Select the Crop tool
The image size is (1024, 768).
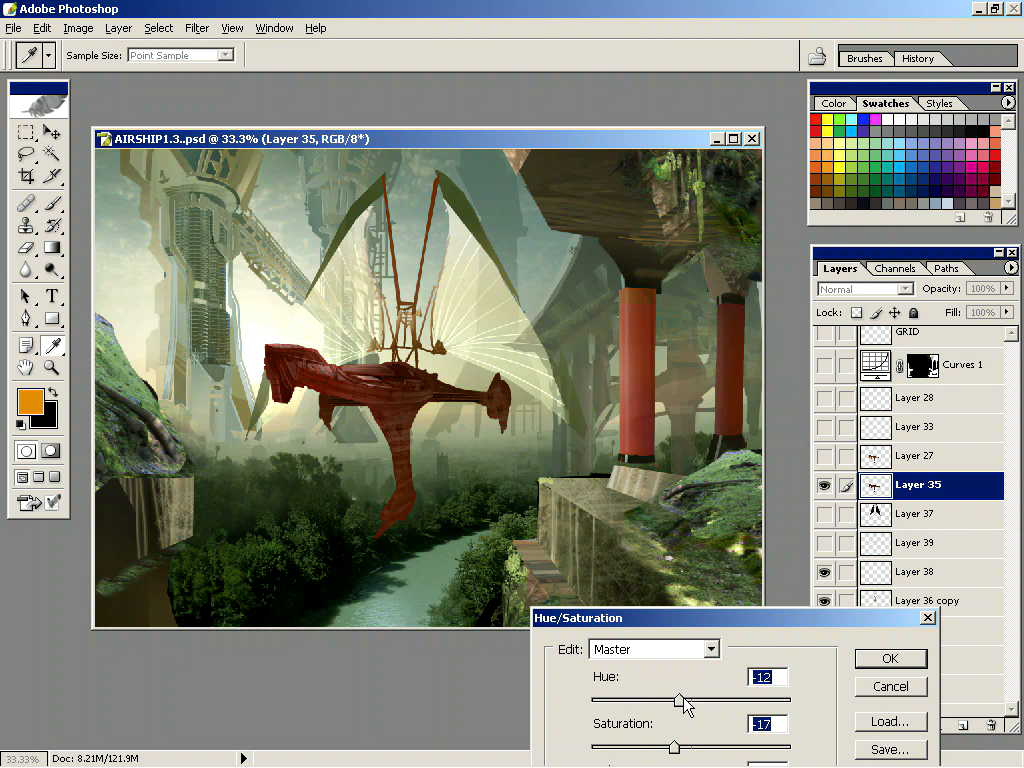pos(26,176)
